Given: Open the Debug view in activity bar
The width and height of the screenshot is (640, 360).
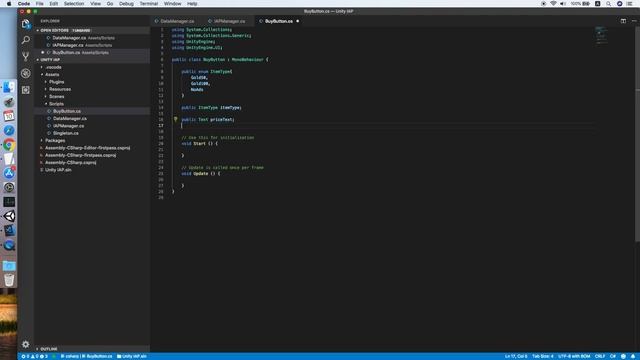Looking at the screenshot, I should point(26,73).
